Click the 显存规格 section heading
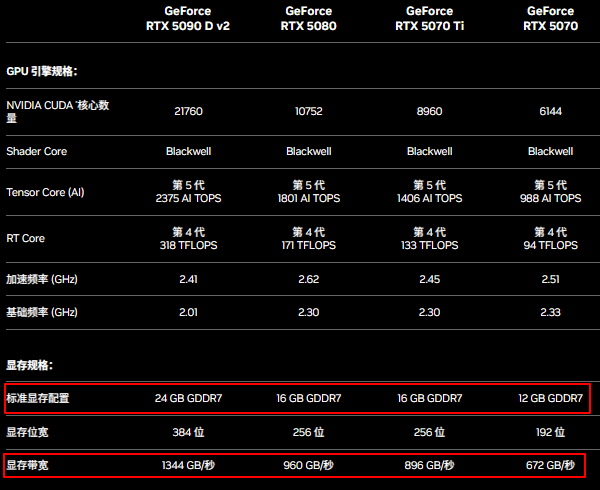 click(x=29, y=366)
